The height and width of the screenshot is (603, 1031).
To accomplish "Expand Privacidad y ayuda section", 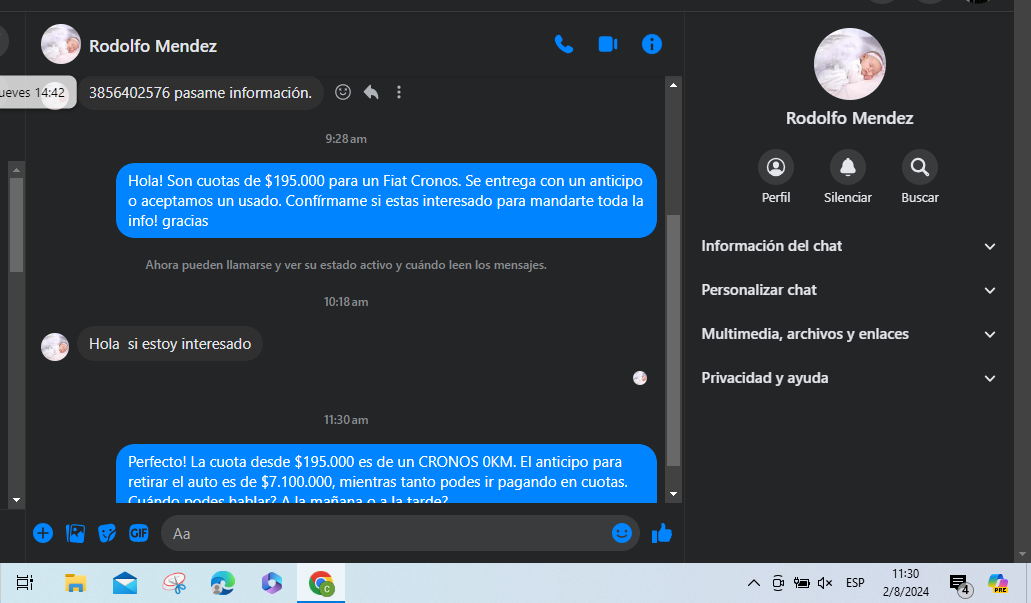I will pyautogui.click(x=848, y=378).
